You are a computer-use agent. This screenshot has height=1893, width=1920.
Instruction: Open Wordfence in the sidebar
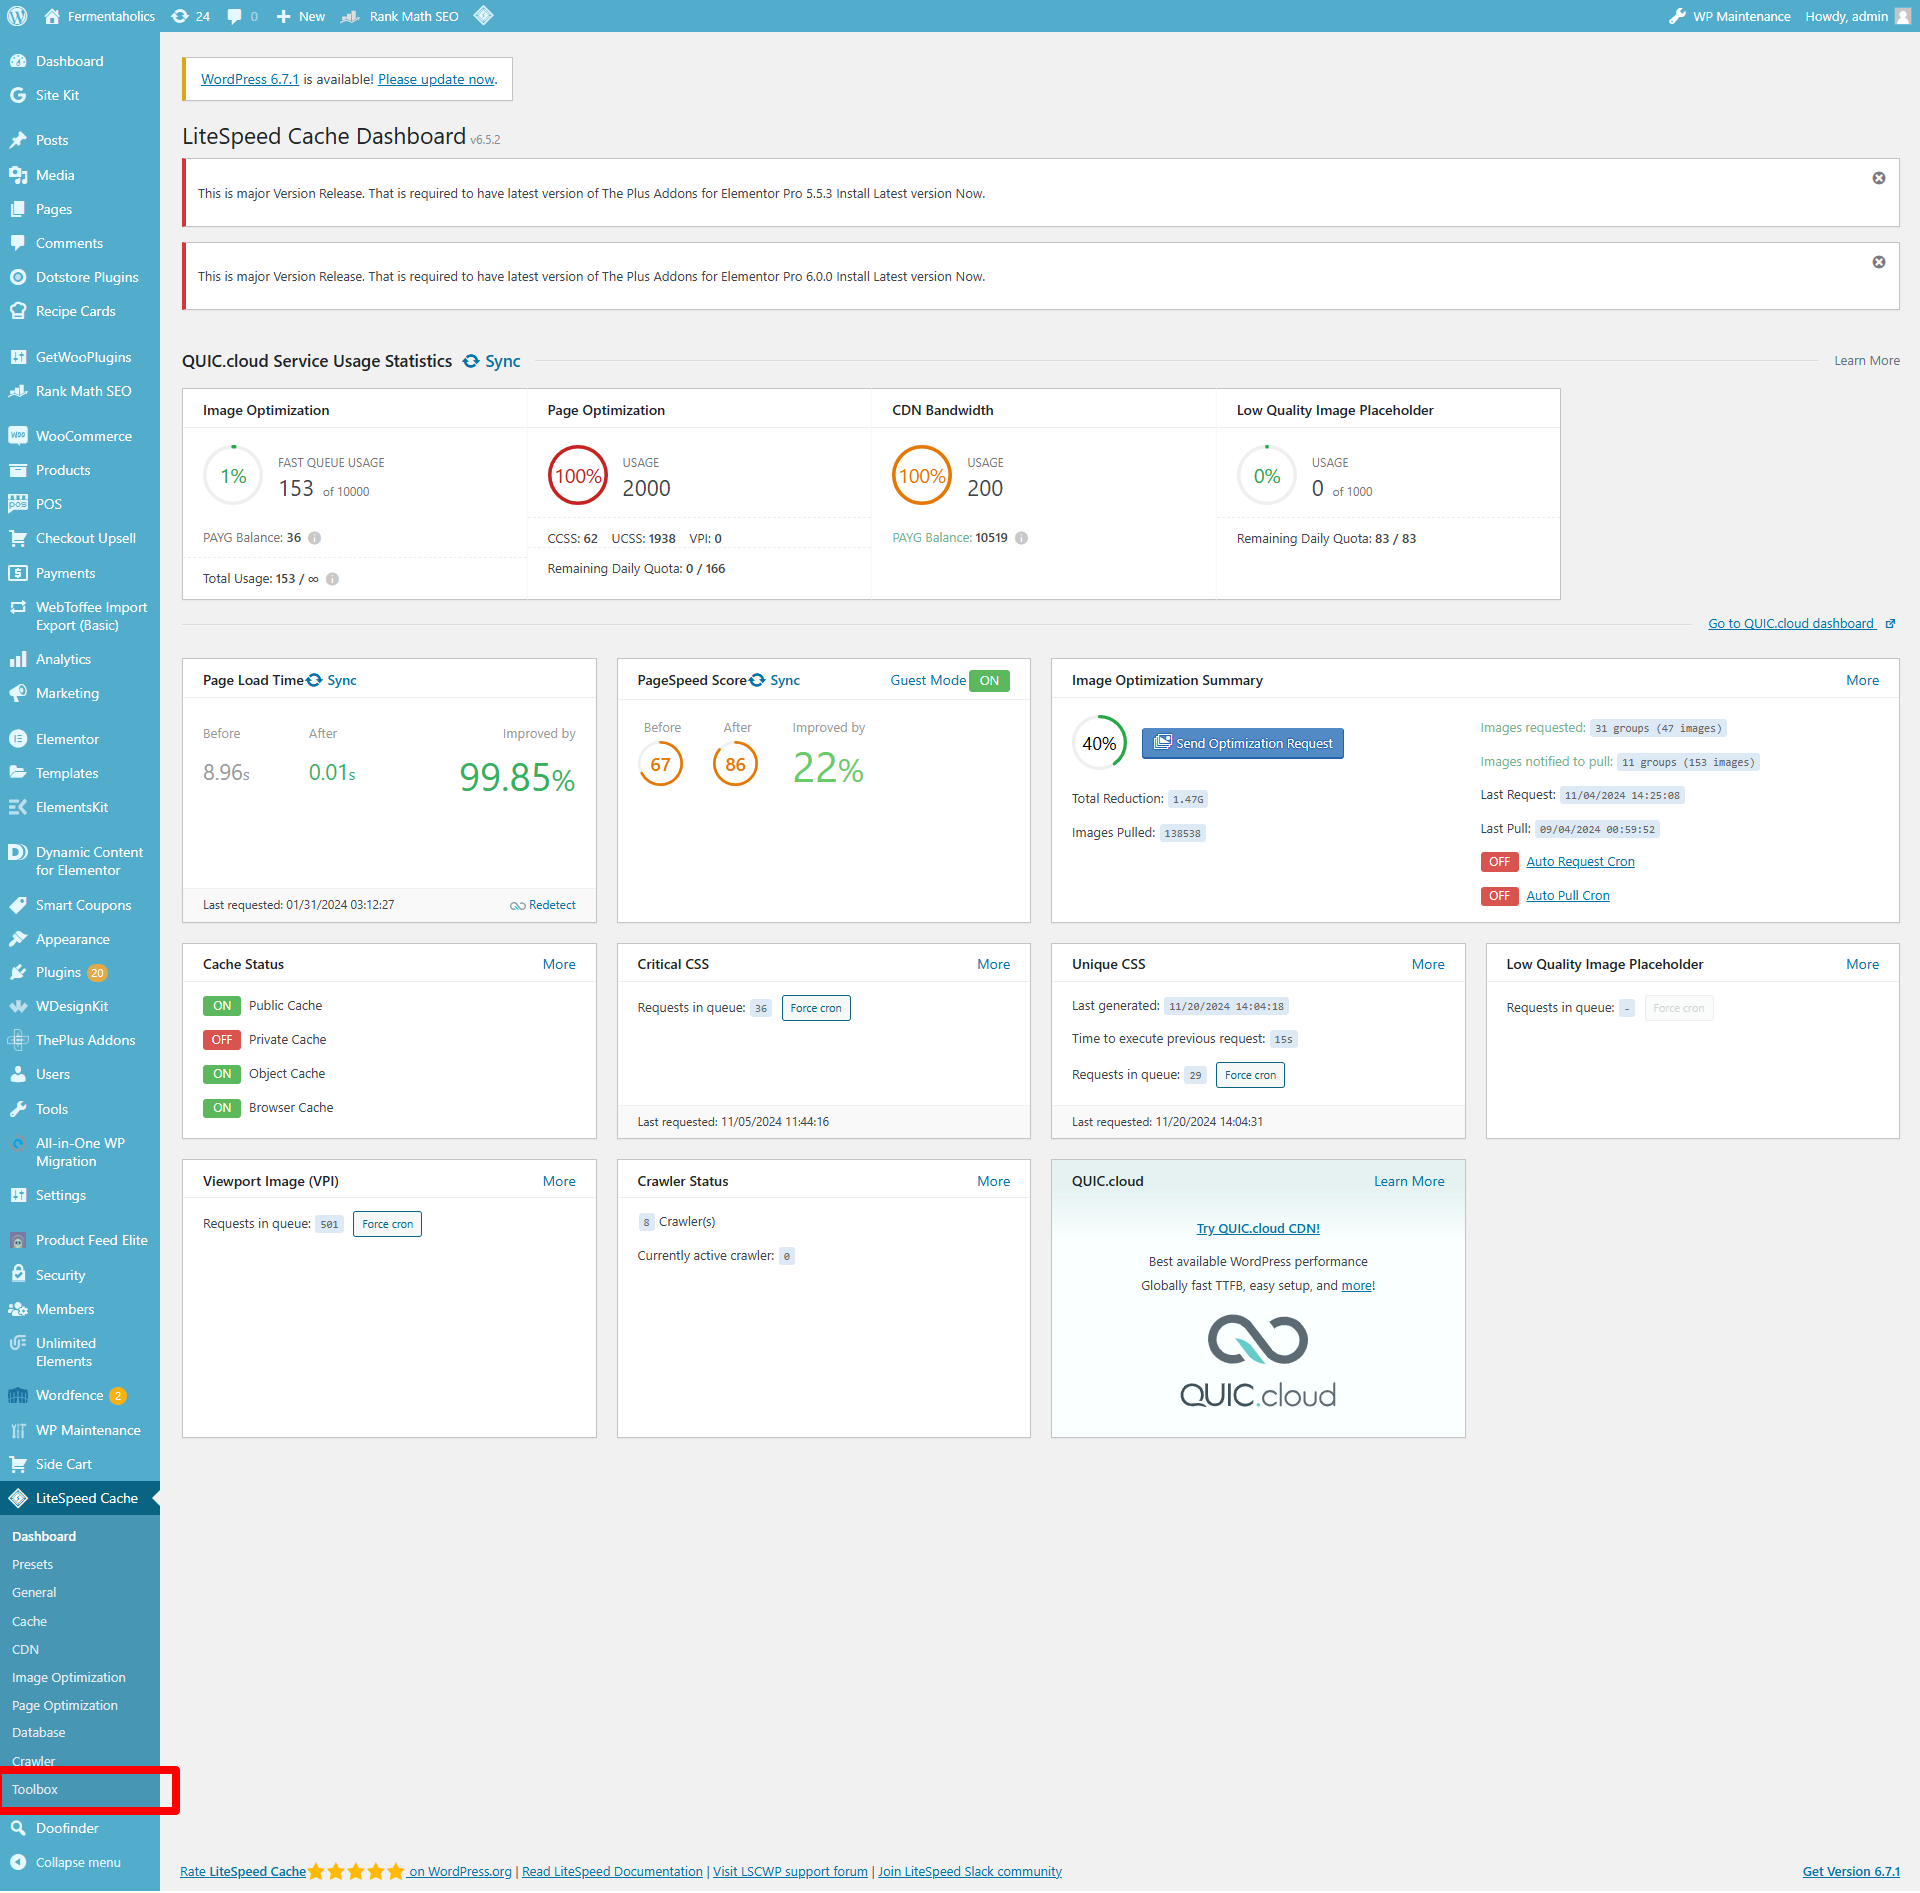(x=80, y=1395)
